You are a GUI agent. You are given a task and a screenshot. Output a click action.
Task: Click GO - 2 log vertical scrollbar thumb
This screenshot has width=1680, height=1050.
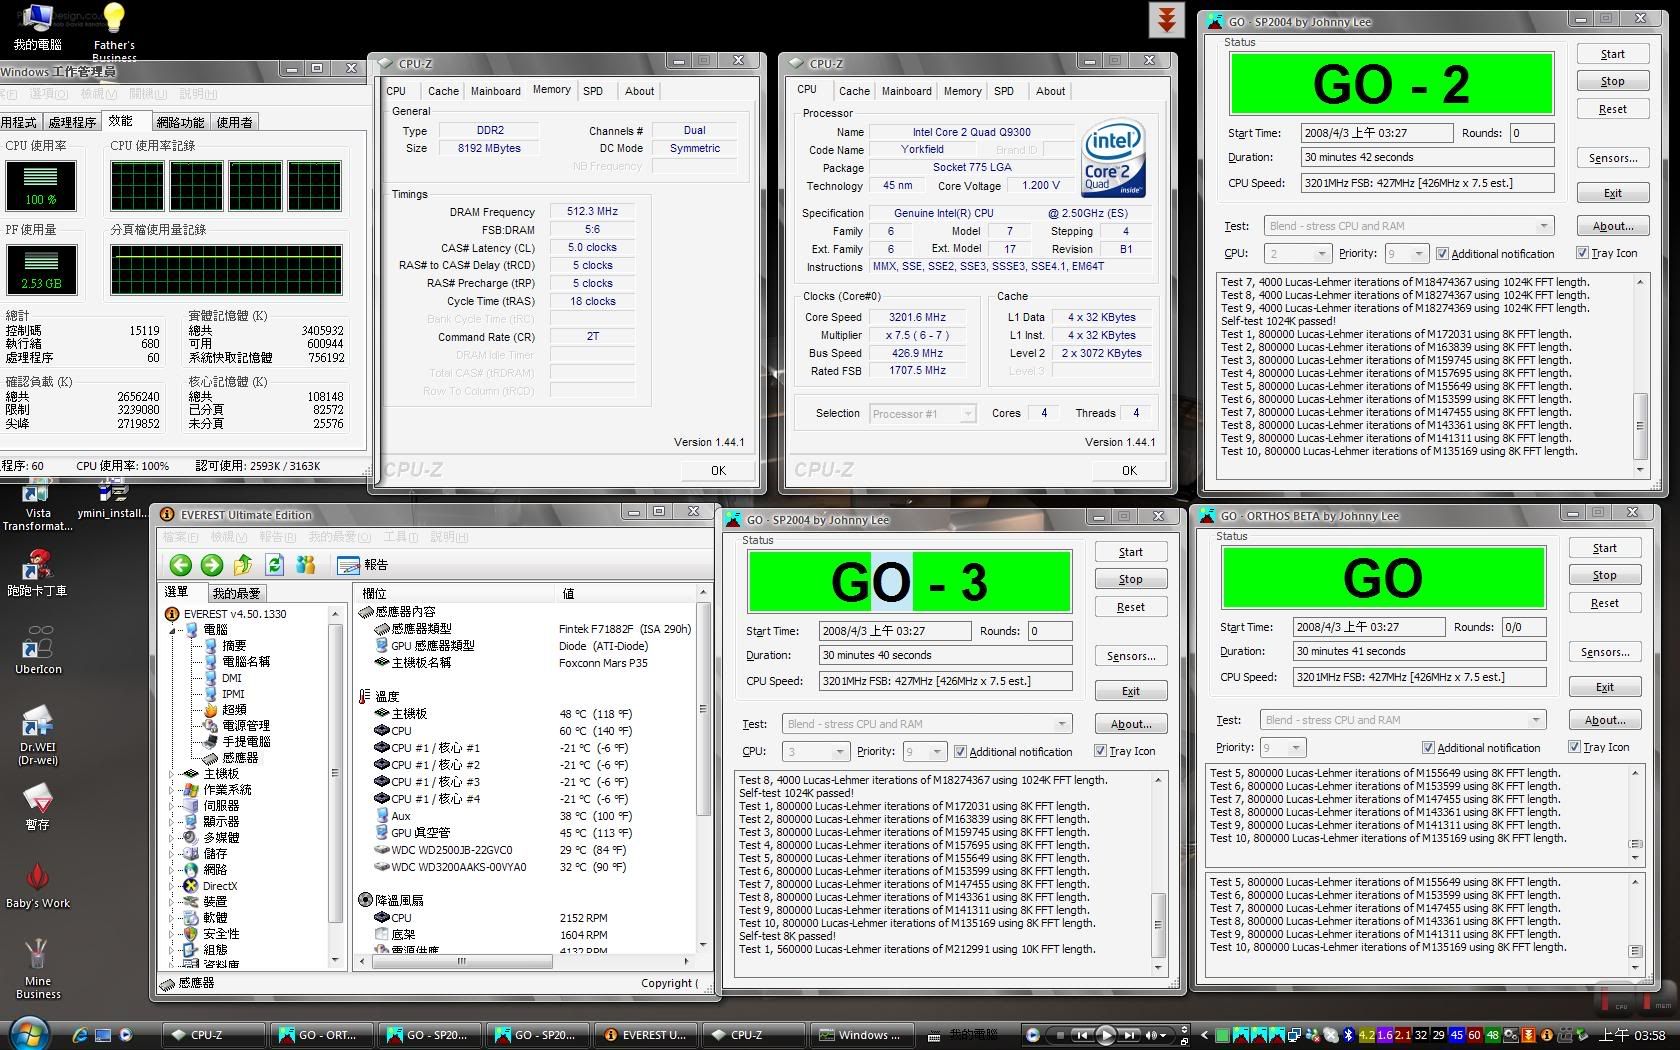pos(1640,425)
